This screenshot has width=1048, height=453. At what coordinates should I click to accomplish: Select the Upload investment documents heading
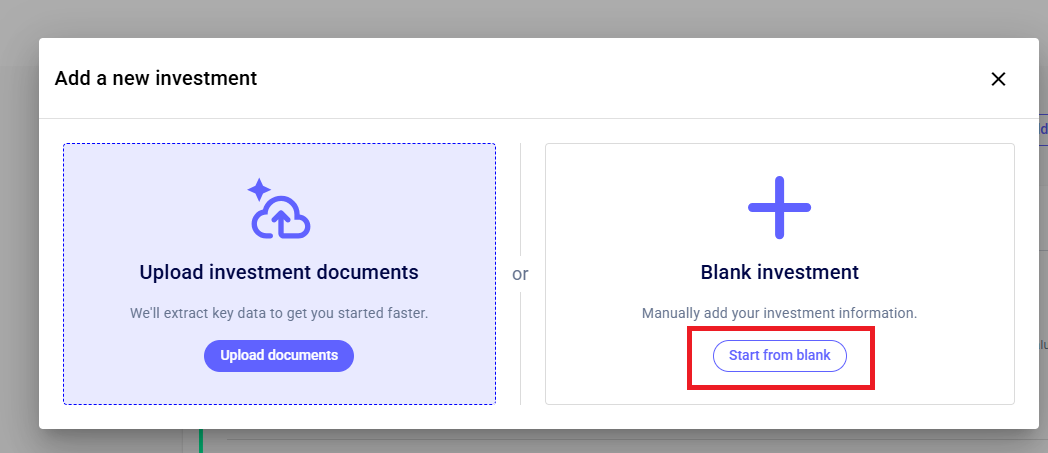tap(279, 272)
